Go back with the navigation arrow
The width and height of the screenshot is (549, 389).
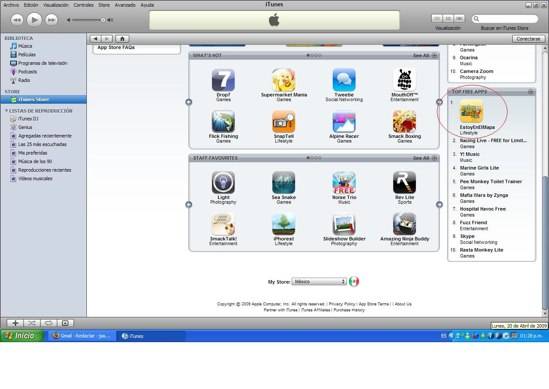(95, 39)
